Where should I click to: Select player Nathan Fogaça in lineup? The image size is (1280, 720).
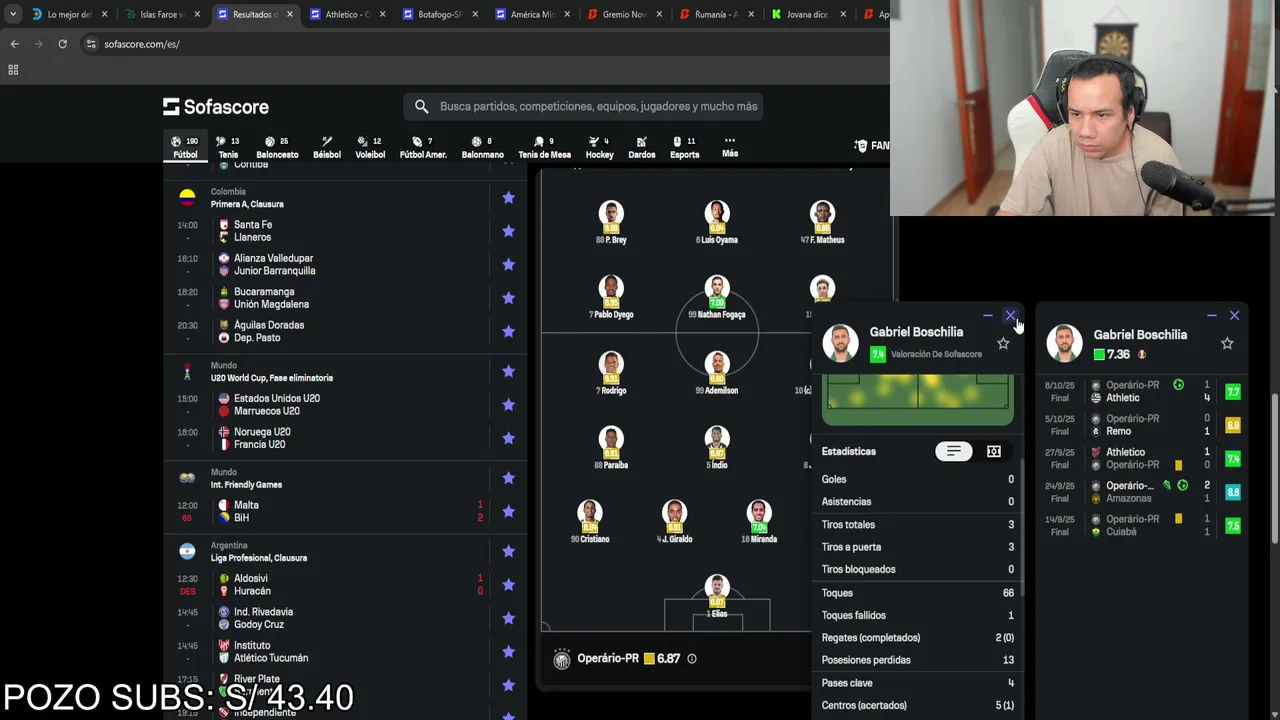717,297
